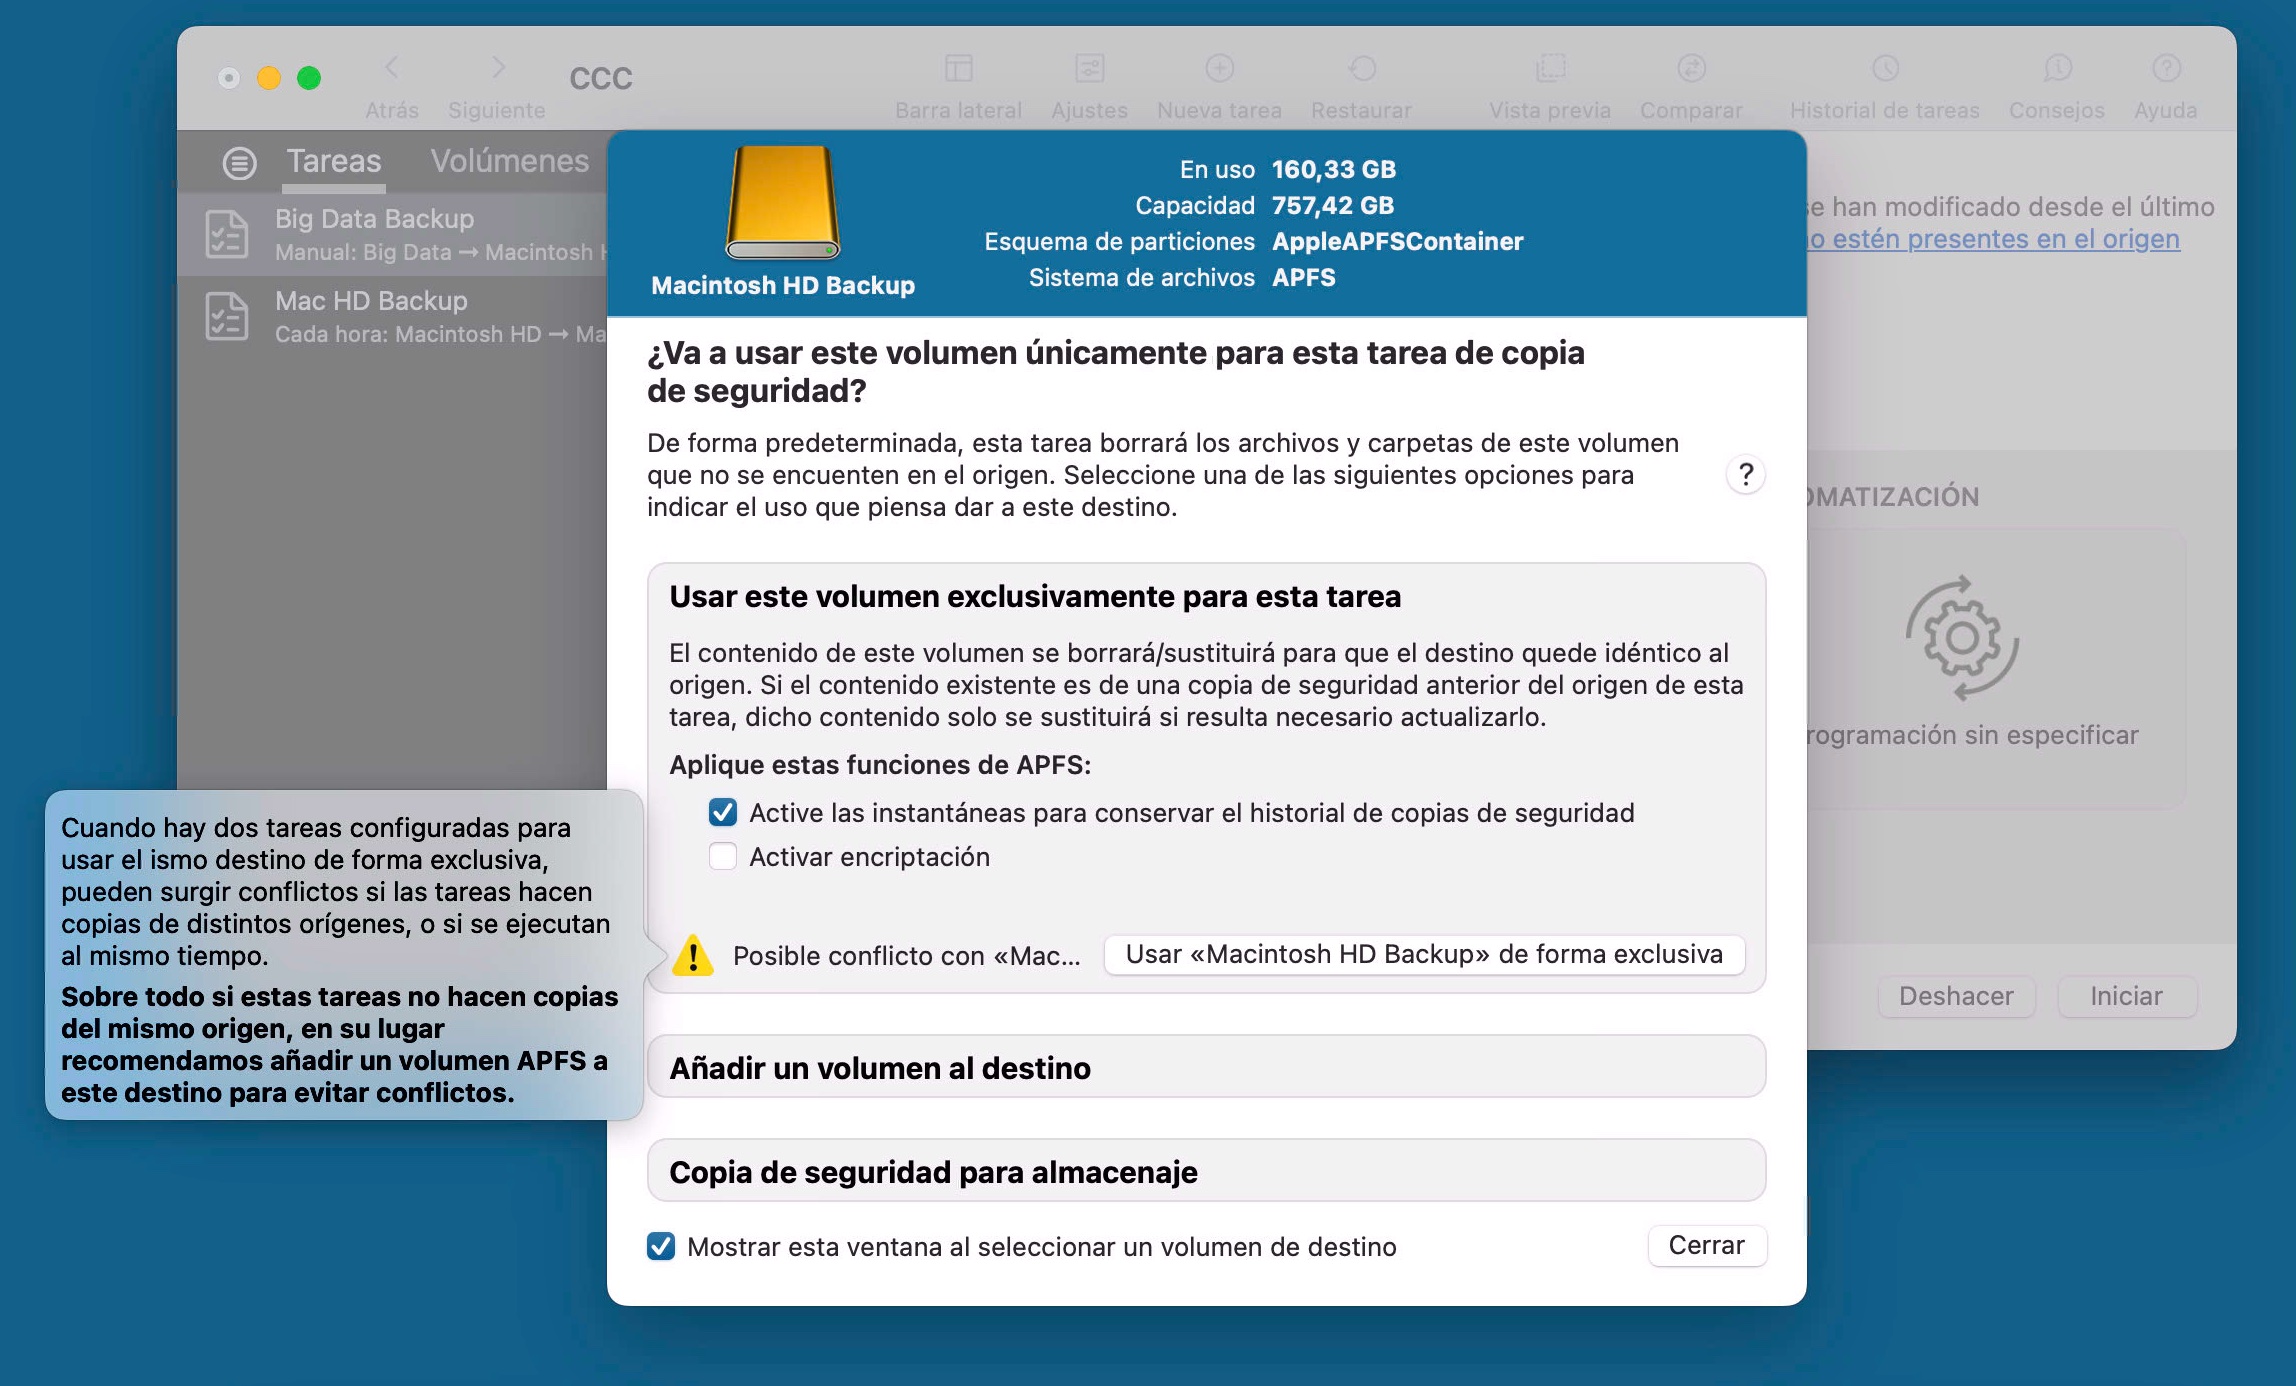Click the Deshacer button
Viewport: 2296px width, 1386px height.
click(x=1956, y=996)
